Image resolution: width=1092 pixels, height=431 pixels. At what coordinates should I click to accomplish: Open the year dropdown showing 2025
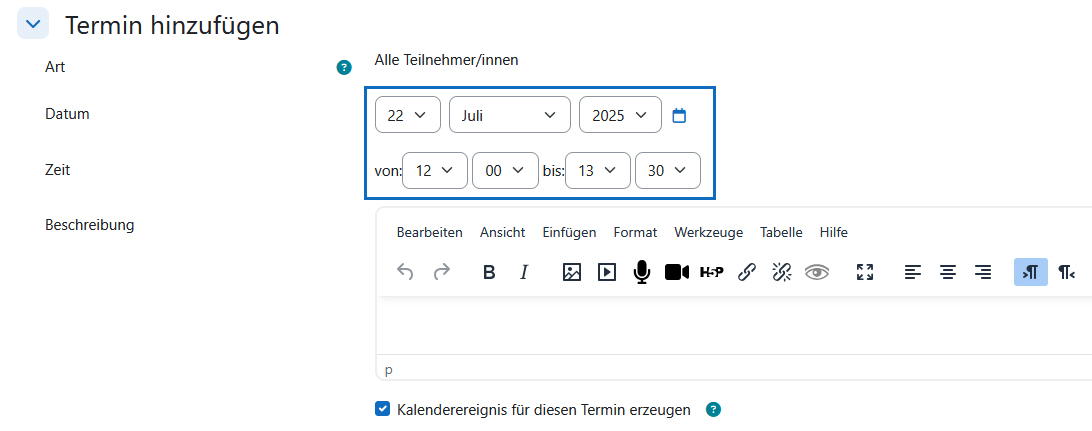click(x=621, y=115)
